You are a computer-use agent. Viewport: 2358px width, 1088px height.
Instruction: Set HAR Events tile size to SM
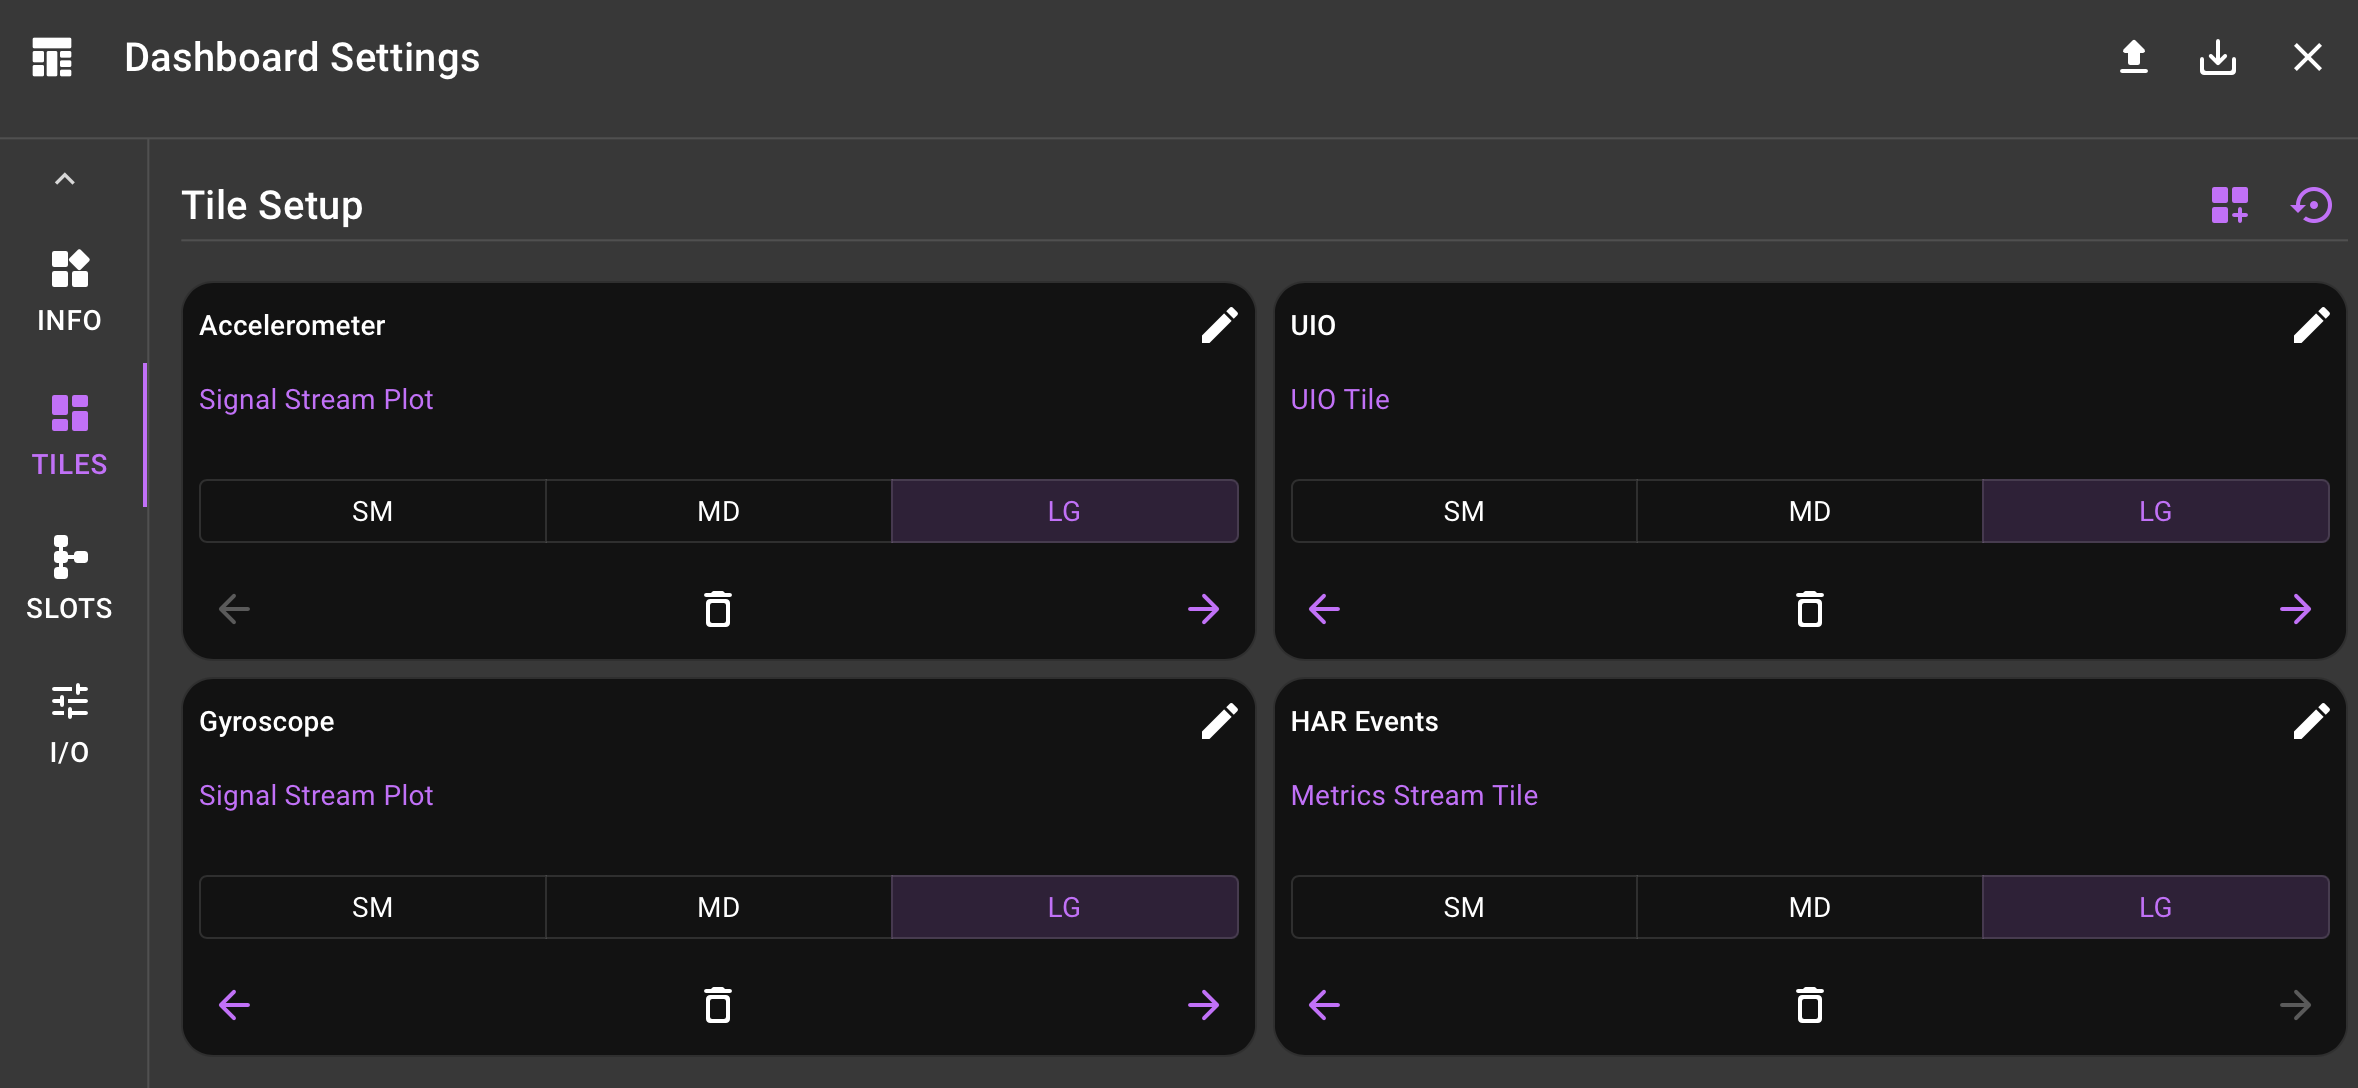(x=1464, y=907)
